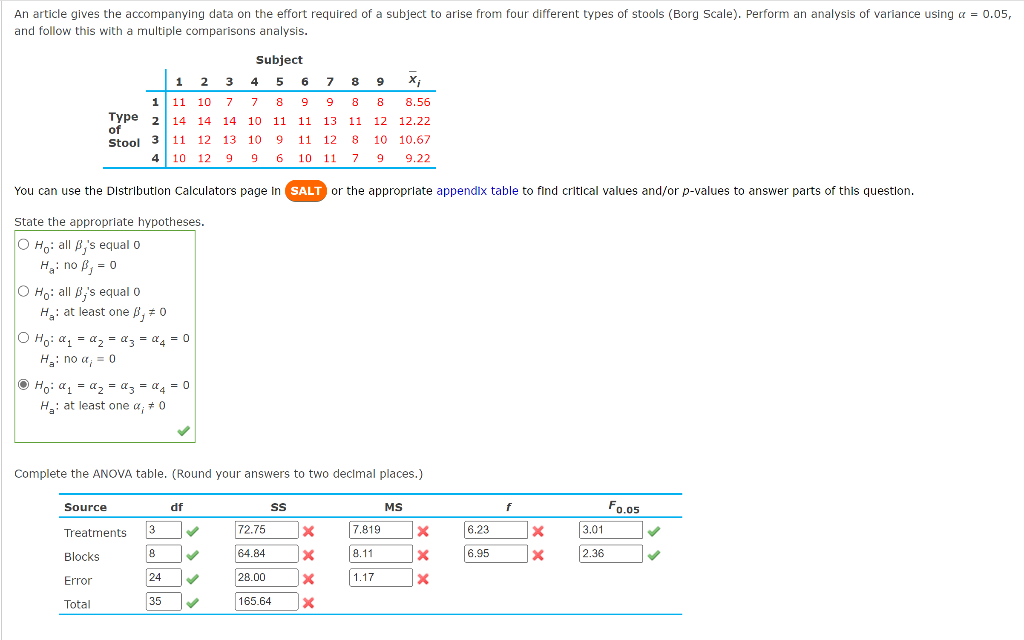Viewport: 1024px width, 640px height.
Task: Open the SALT distribution calculators
Action: point(306,191)
